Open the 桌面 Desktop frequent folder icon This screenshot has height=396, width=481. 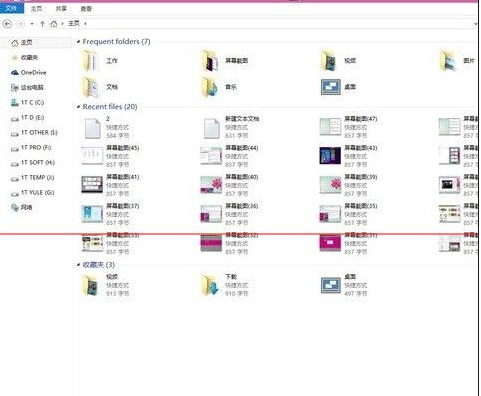(x=331, y=87)
